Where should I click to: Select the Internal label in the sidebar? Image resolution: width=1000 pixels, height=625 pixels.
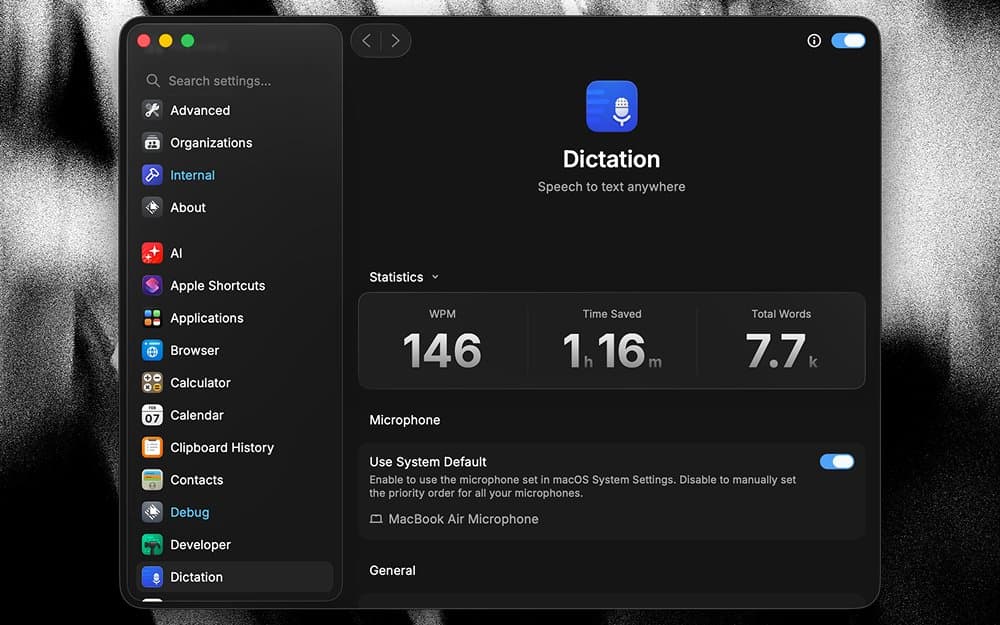192,175
